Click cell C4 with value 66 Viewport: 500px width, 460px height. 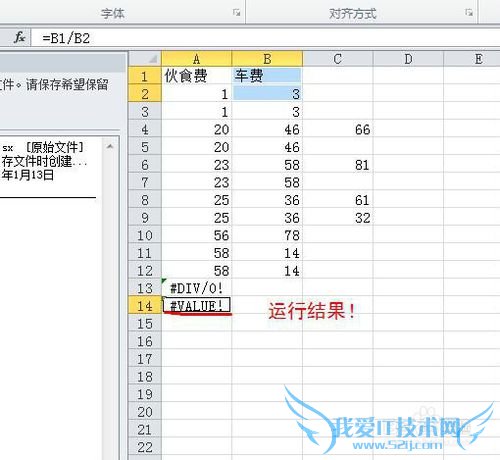[338, 129]
